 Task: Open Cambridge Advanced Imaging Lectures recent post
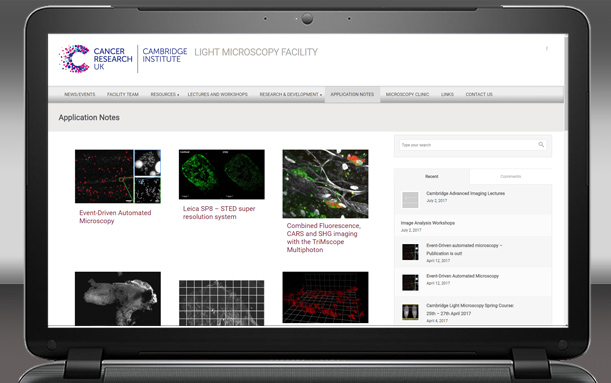click(x=465, y=193)
